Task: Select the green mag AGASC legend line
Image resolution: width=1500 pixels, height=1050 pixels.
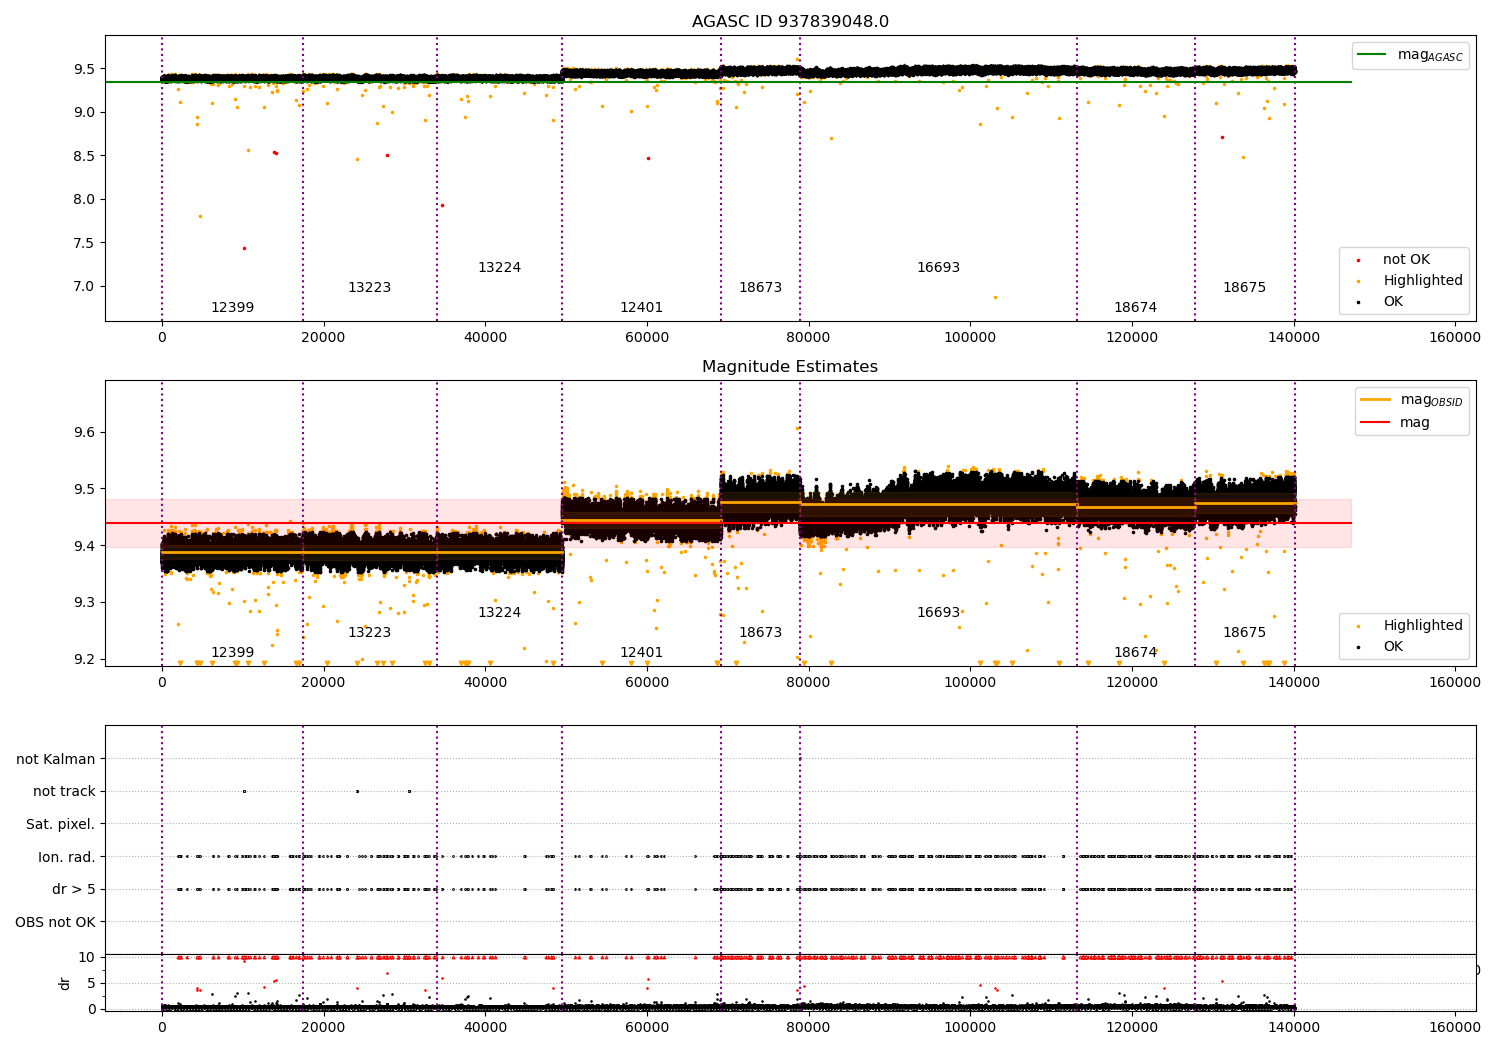Action: coord(1372,55)
